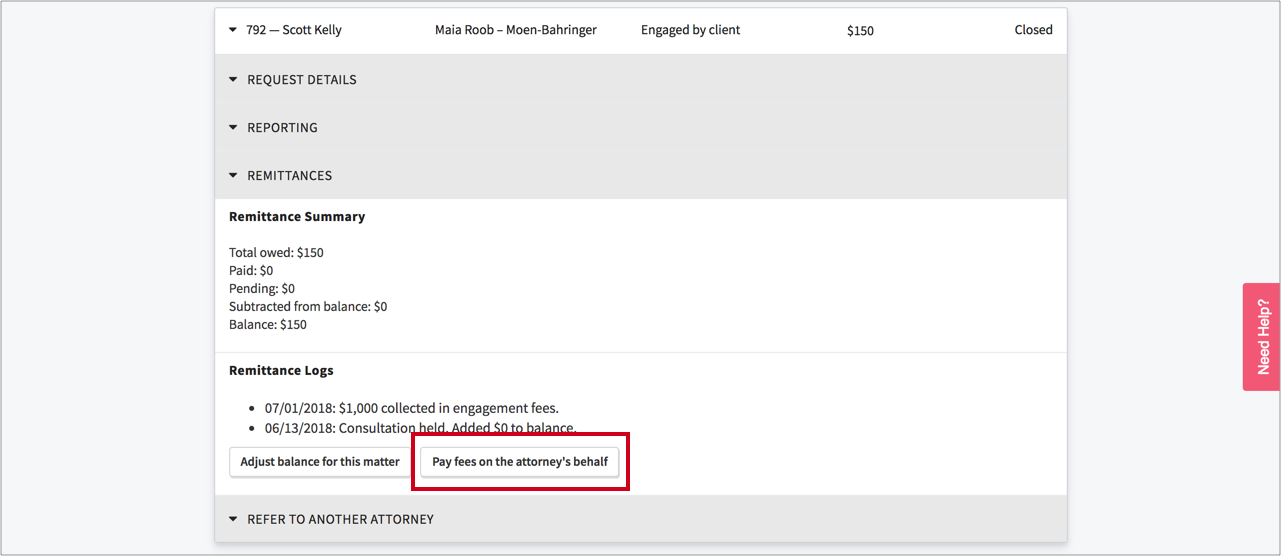This screenshot has height=556, width=1281.
Task: Click the caret beside REMITTANCES
Action: coord(233,176)
